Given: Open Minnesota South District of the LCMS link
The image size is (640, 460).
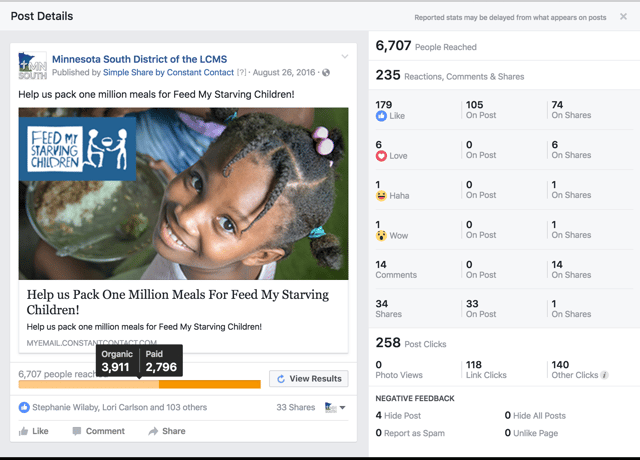Looking at the screenshot, I should click(x=140, y=59).
